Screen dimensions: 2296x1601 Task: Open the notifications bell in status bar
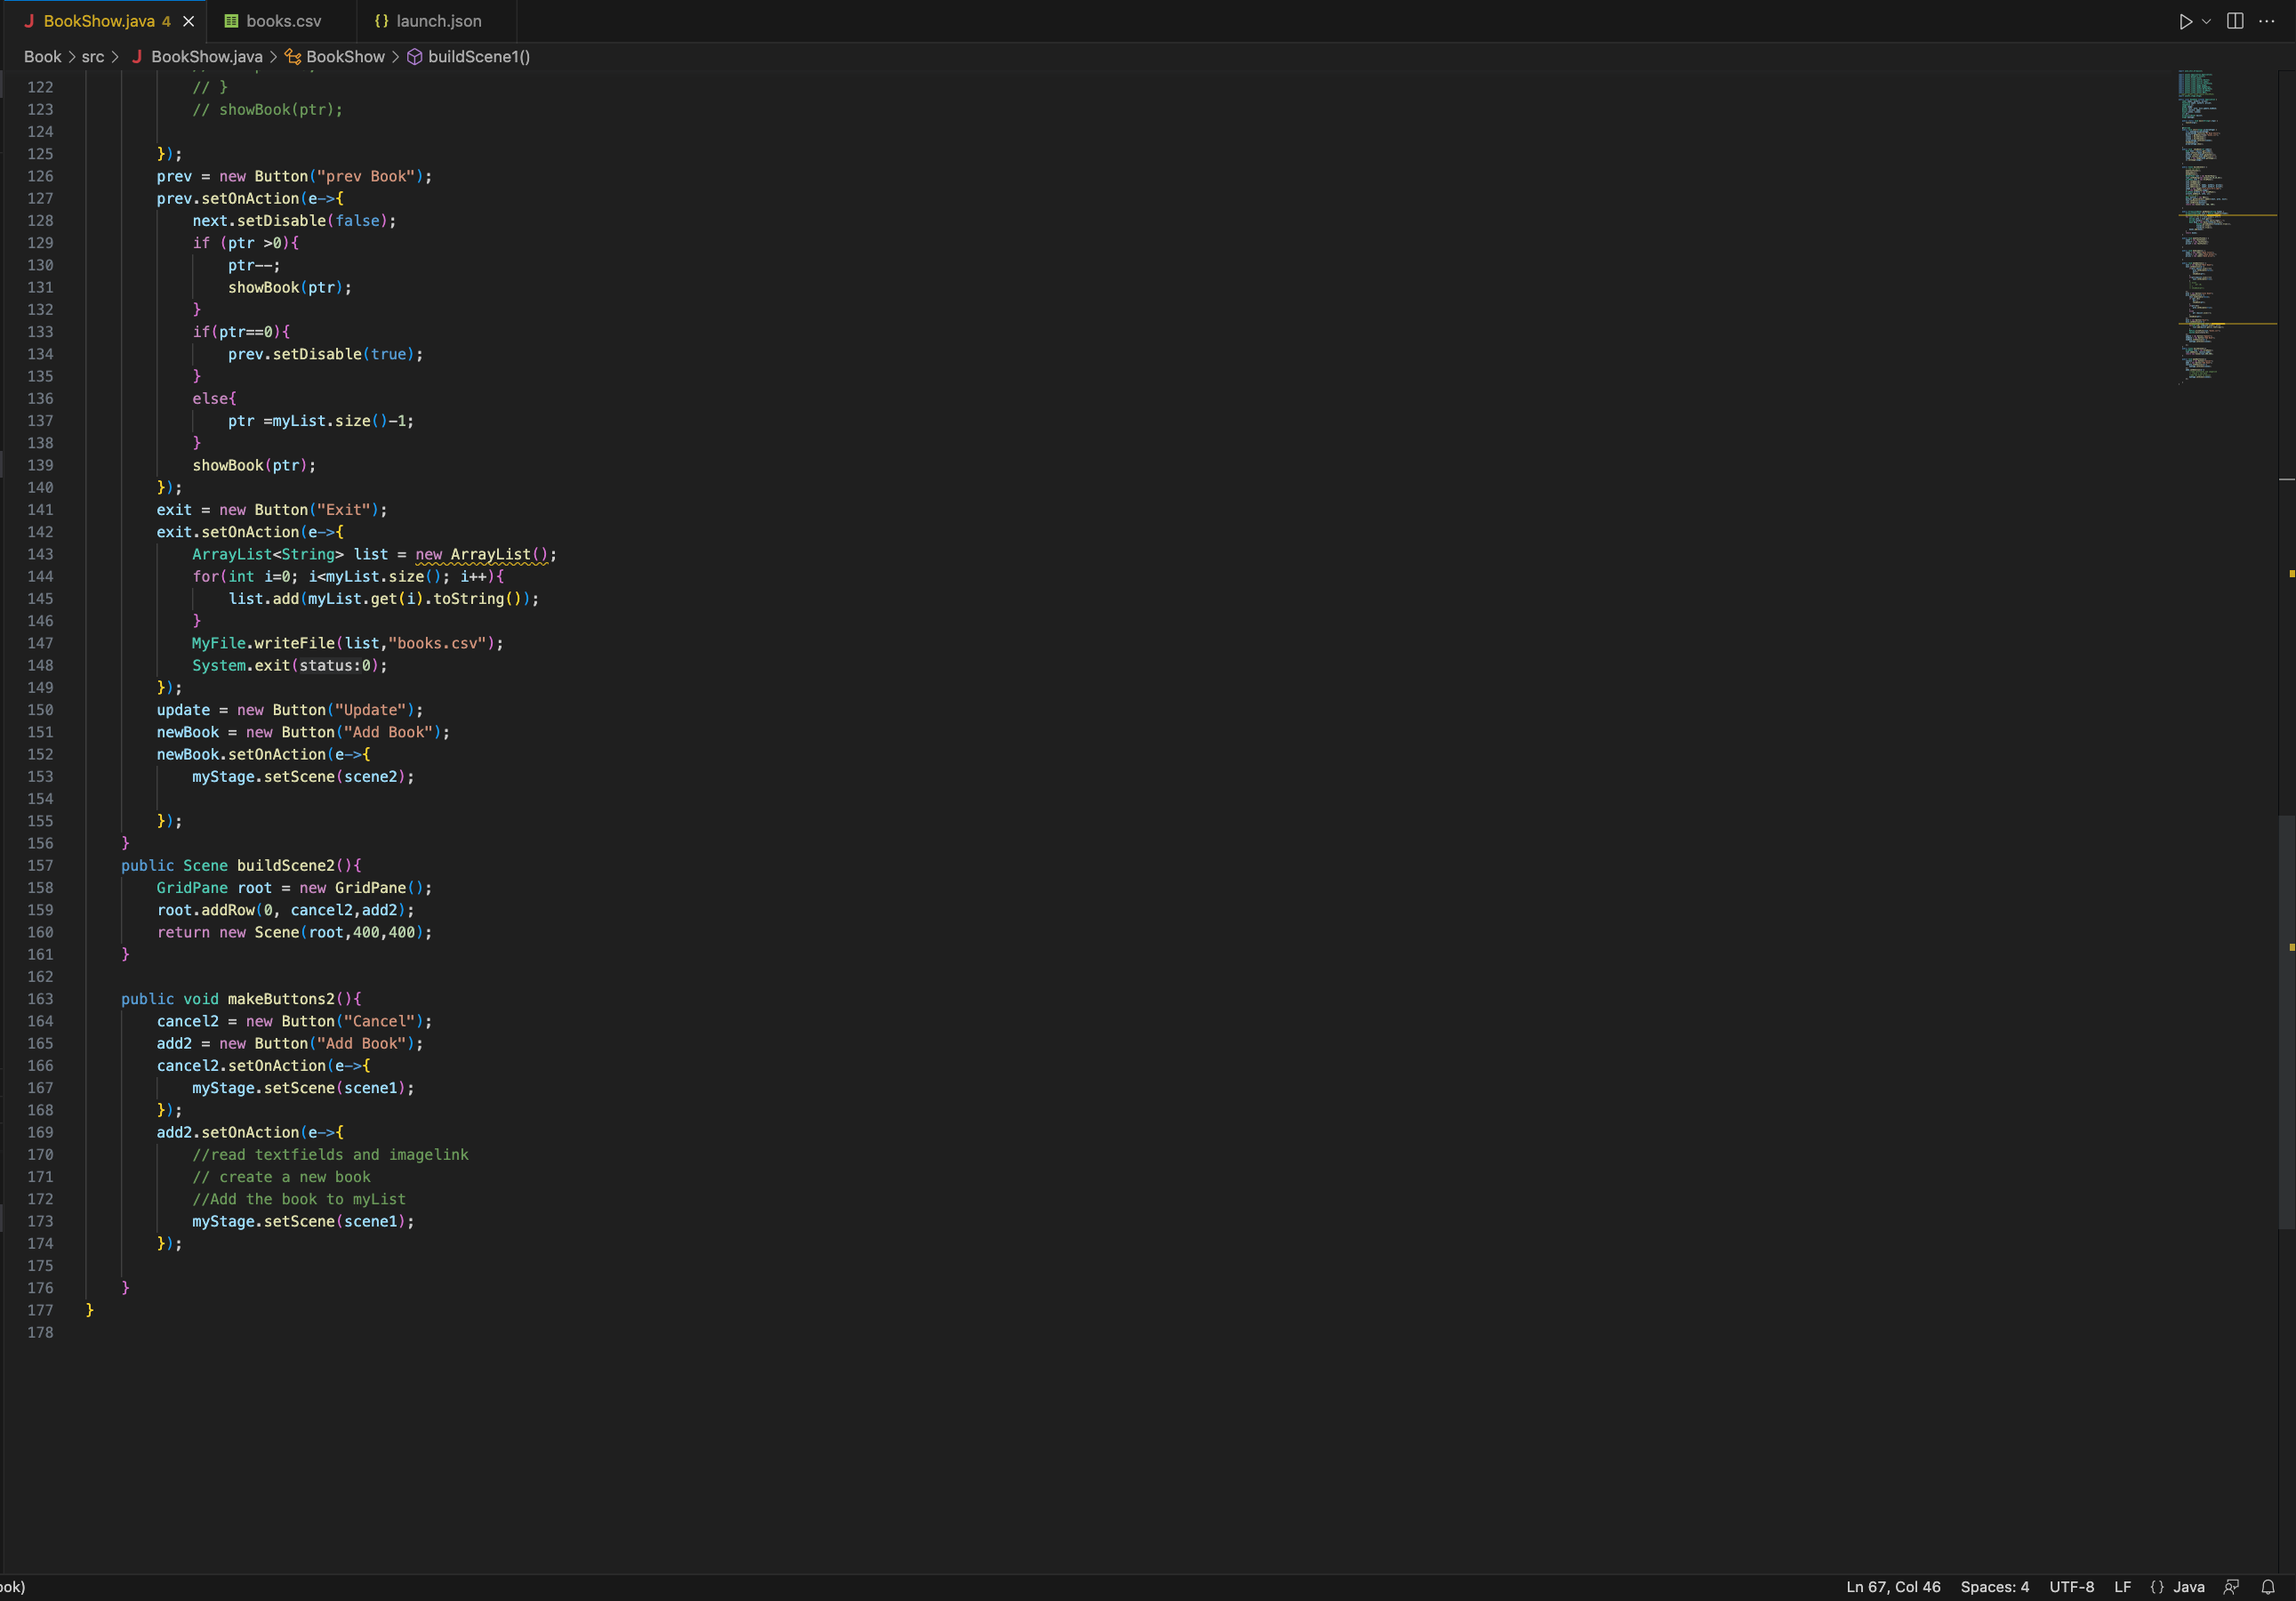pos(2268,1587)
